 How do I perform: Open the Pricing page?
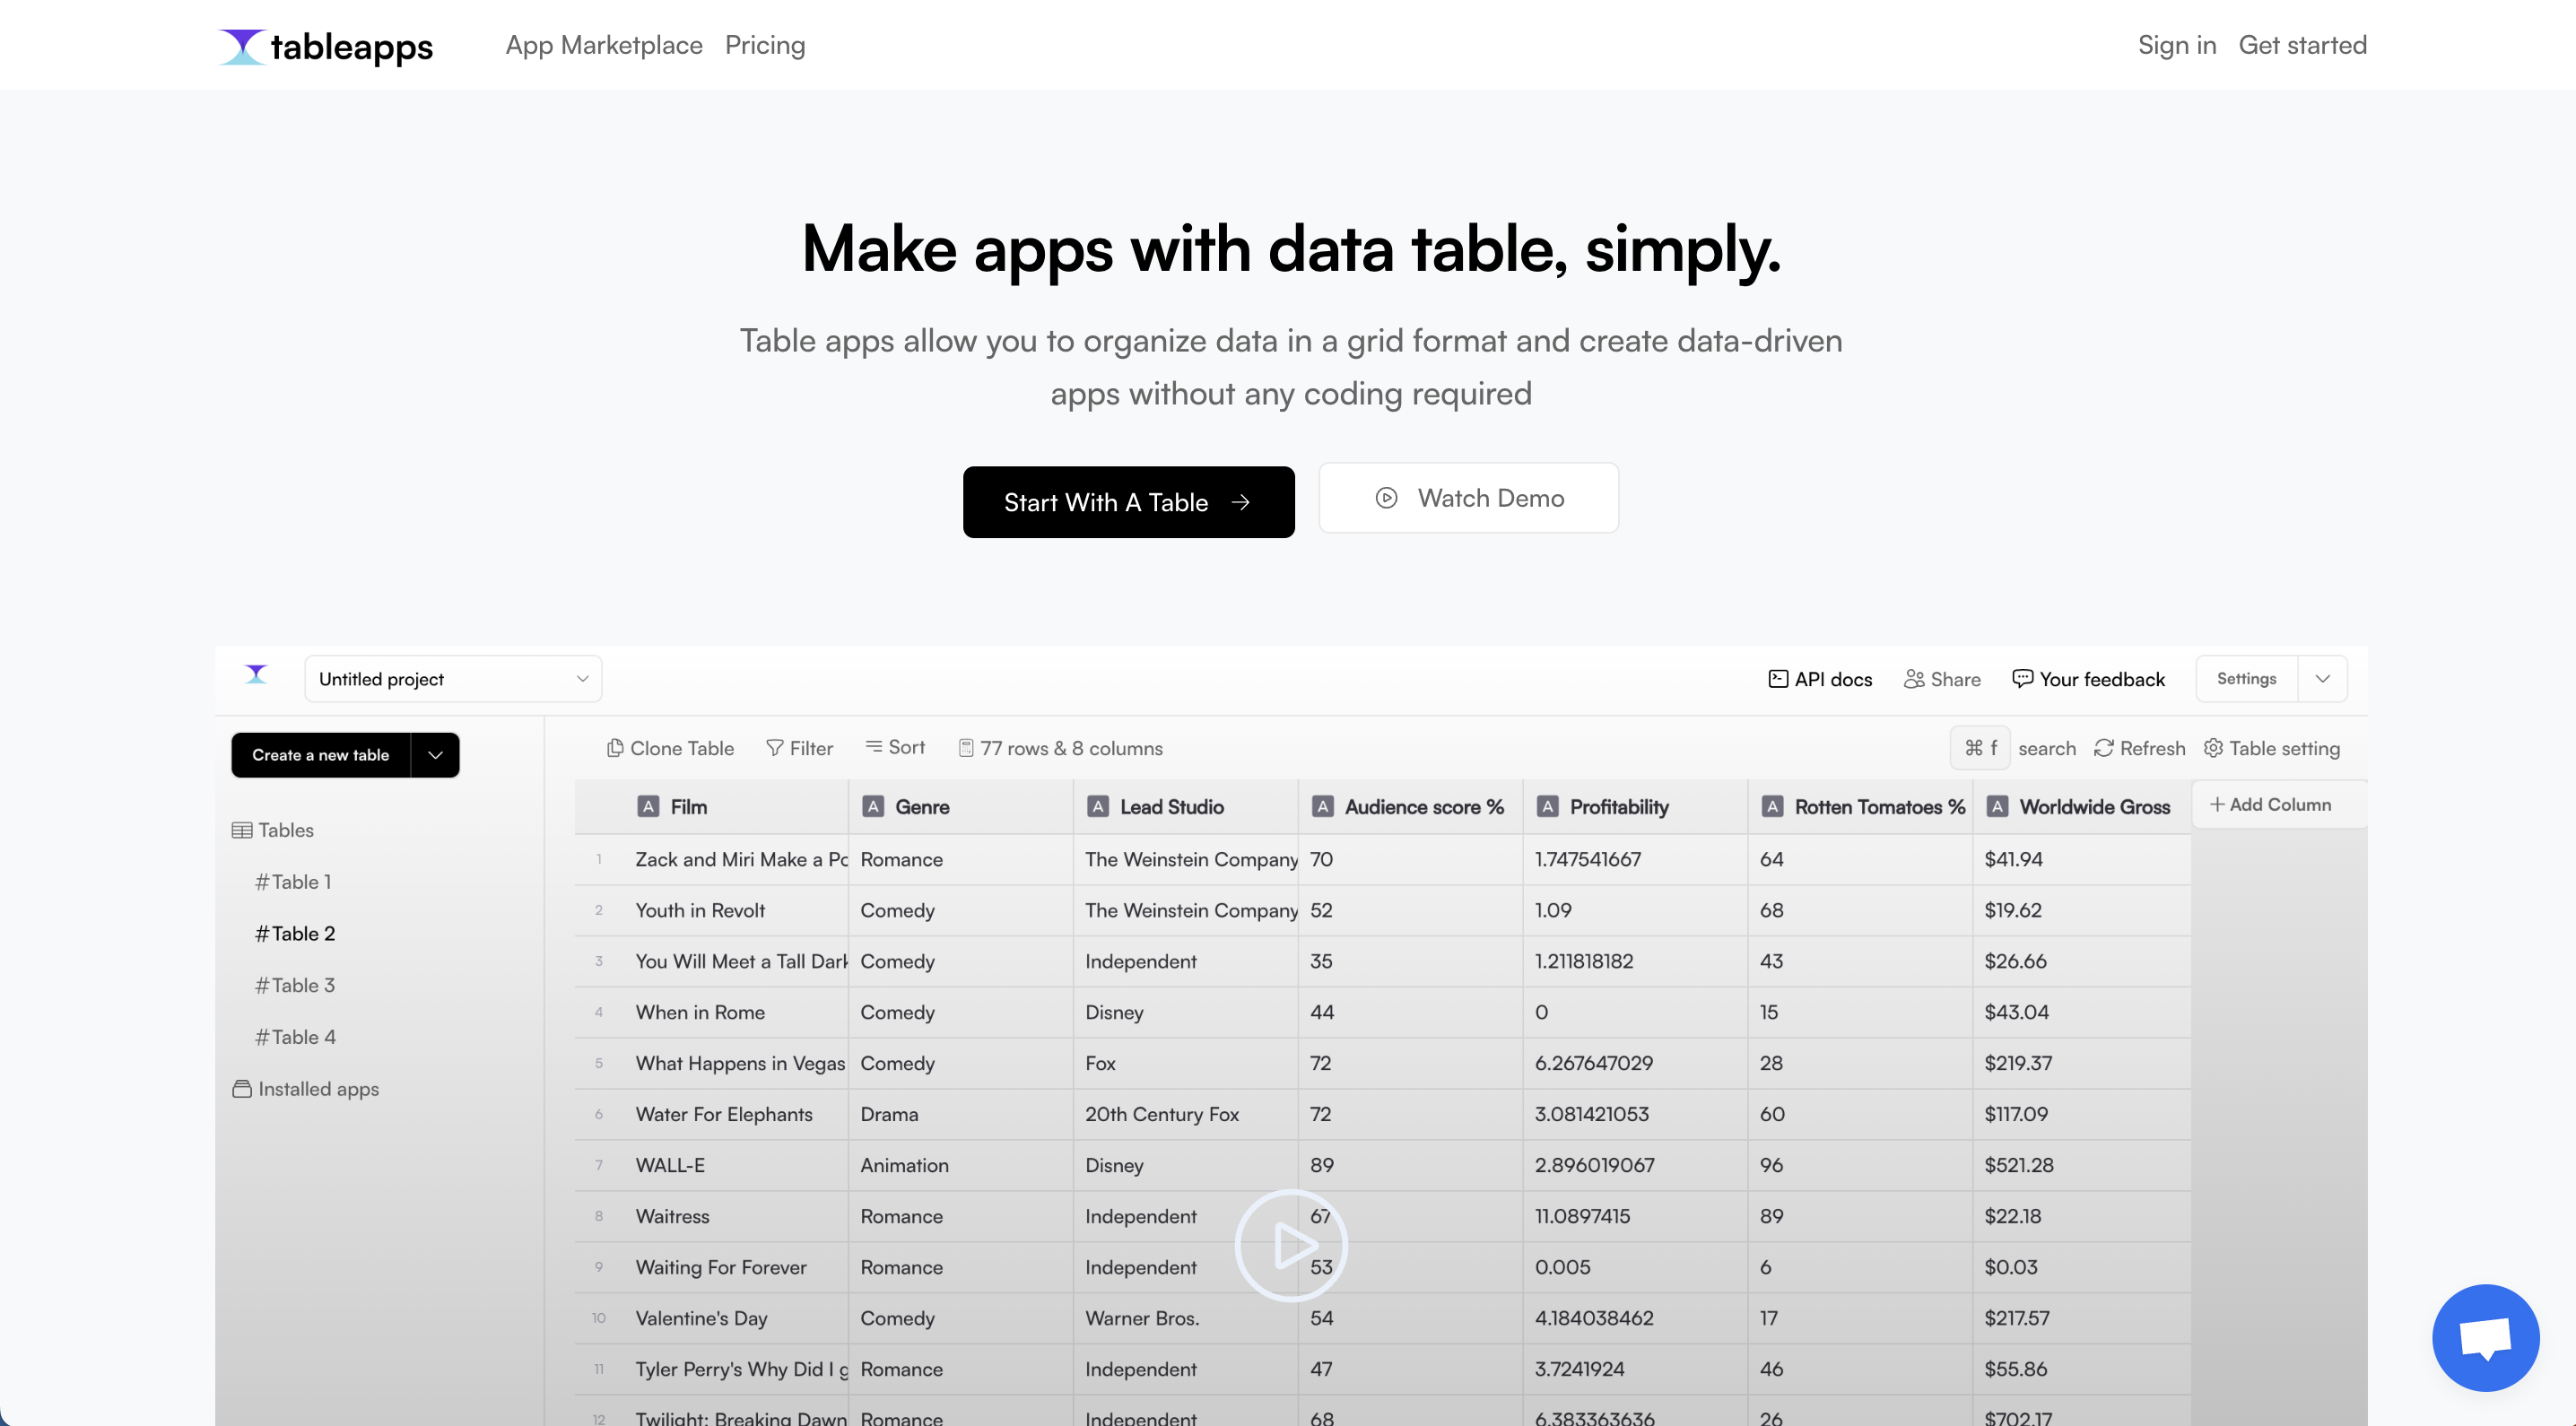[x=765, y=45]
